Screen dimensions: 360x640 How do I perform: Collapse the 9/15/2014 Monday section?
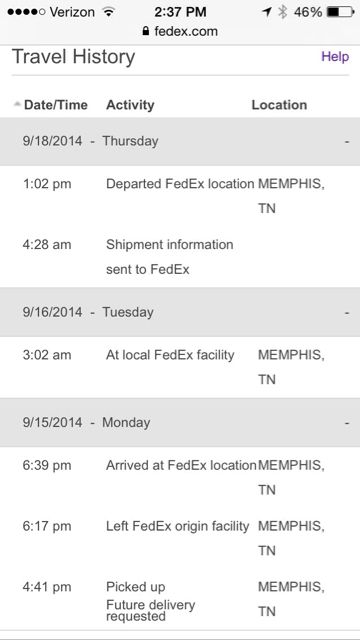pyautogui.click(x=347, y=423)
